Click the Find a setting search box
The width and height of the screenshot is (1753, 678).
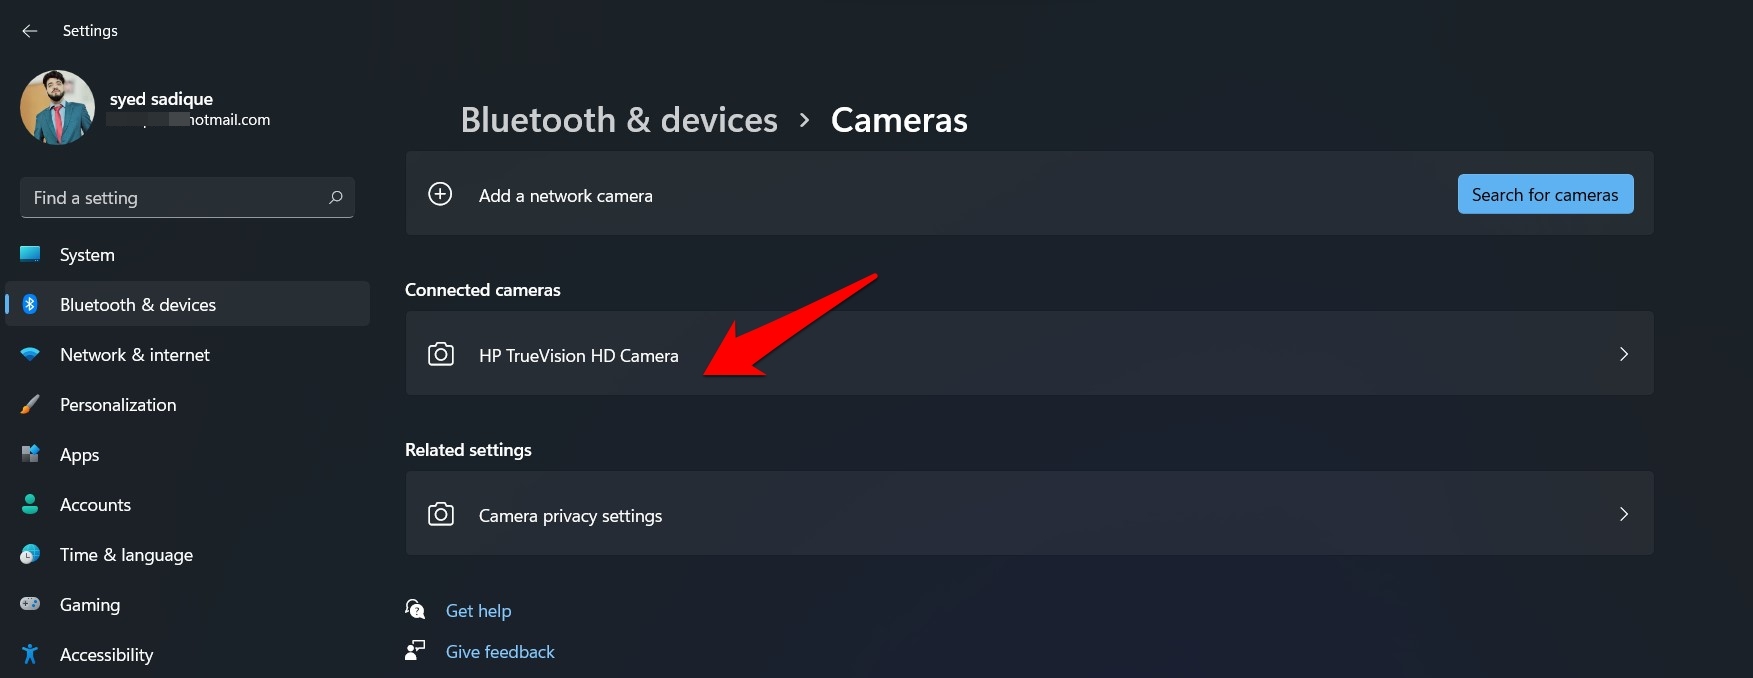pos(175,198)
